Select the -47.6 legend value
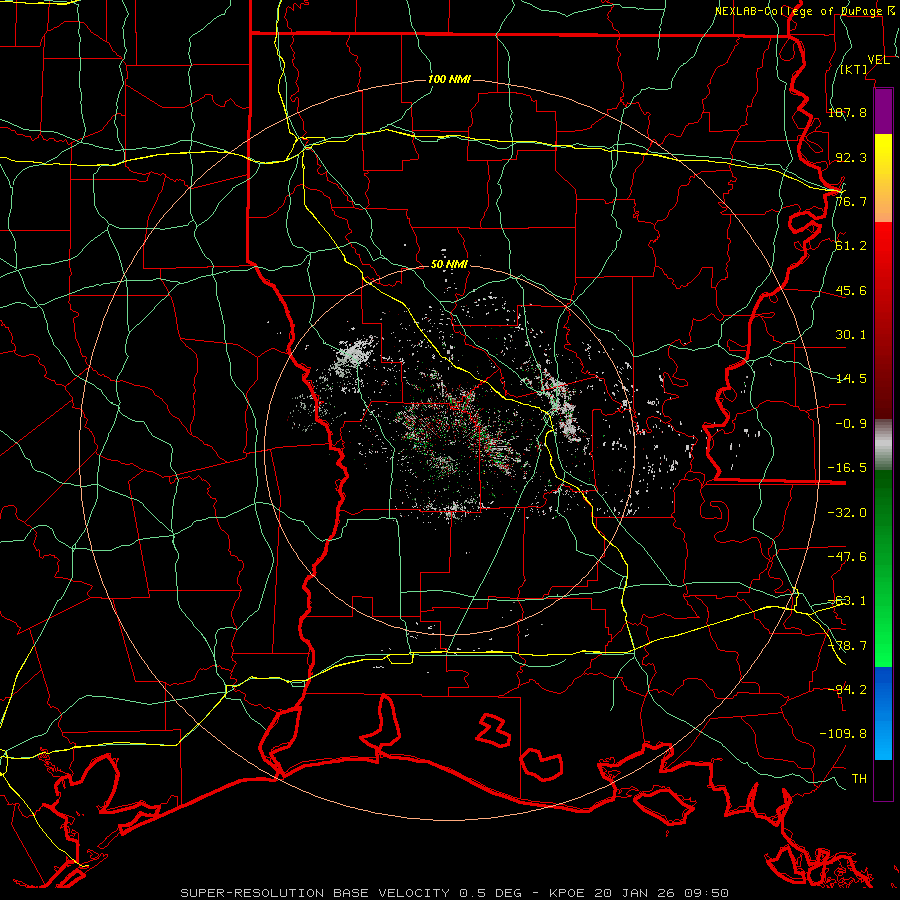900x900 pixels. [847, 557]
